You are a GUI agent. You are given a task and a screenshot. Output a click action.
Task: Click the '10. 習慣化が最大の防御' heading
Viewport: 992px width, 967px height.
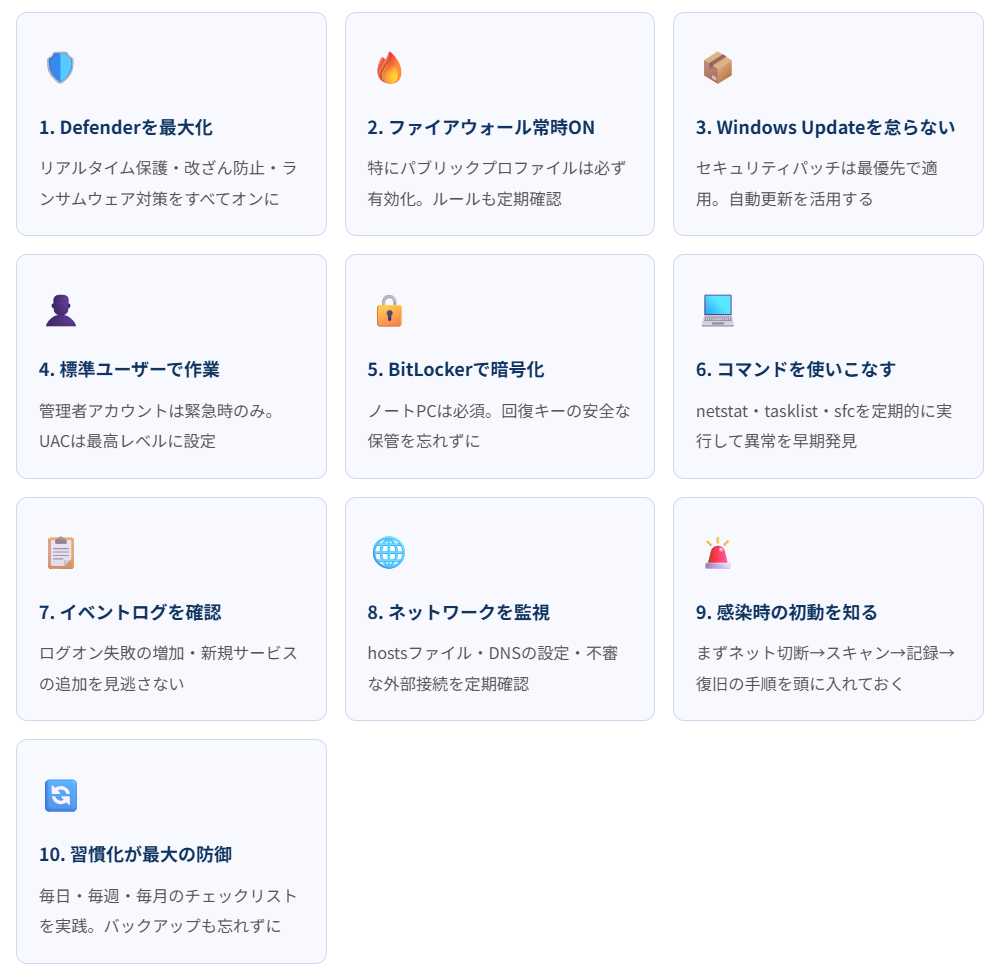[136, 854]
